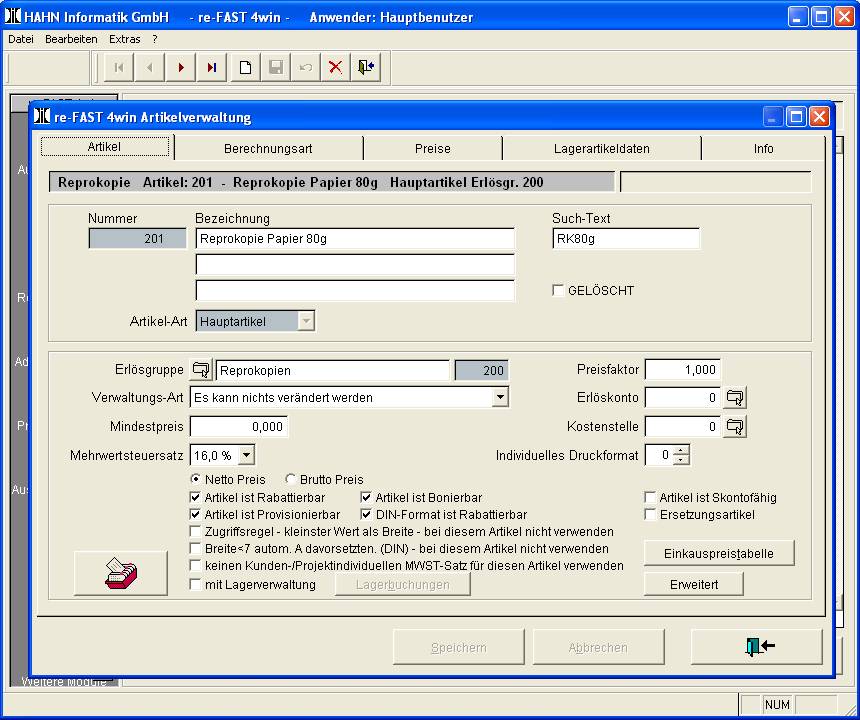The width and height of the screenshot is (860, 720).
Task: Click the red card file icon button
Action: (x=121, y=573)
